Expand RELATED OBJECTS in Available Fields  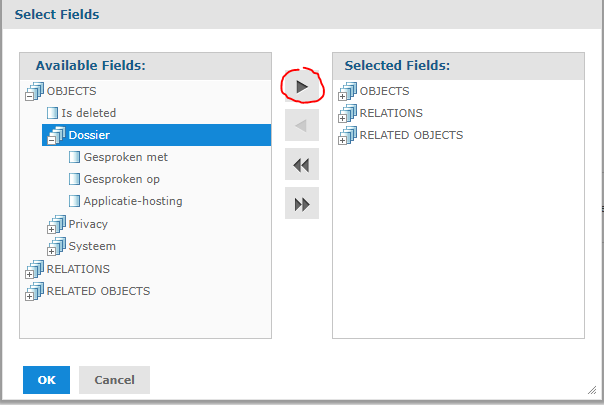[x=29, y=296]
